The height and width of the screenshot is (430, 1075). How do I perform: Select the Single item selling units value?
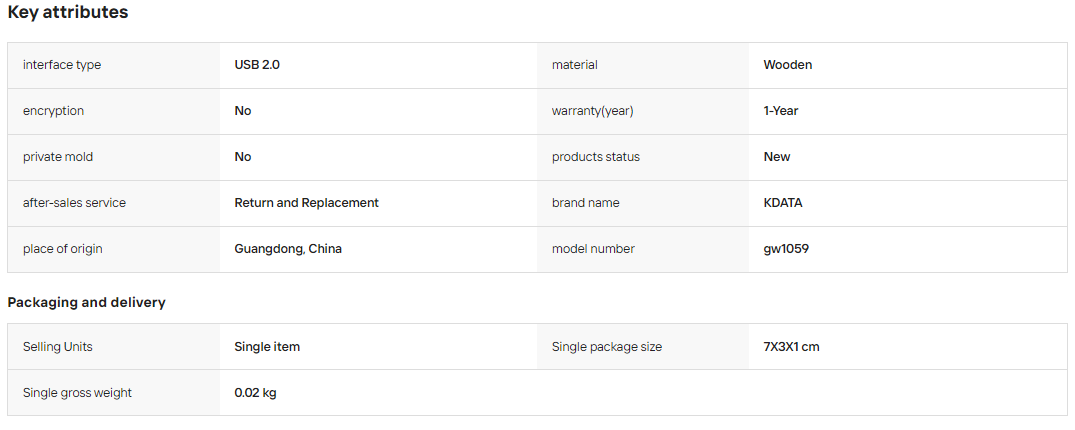267,347
